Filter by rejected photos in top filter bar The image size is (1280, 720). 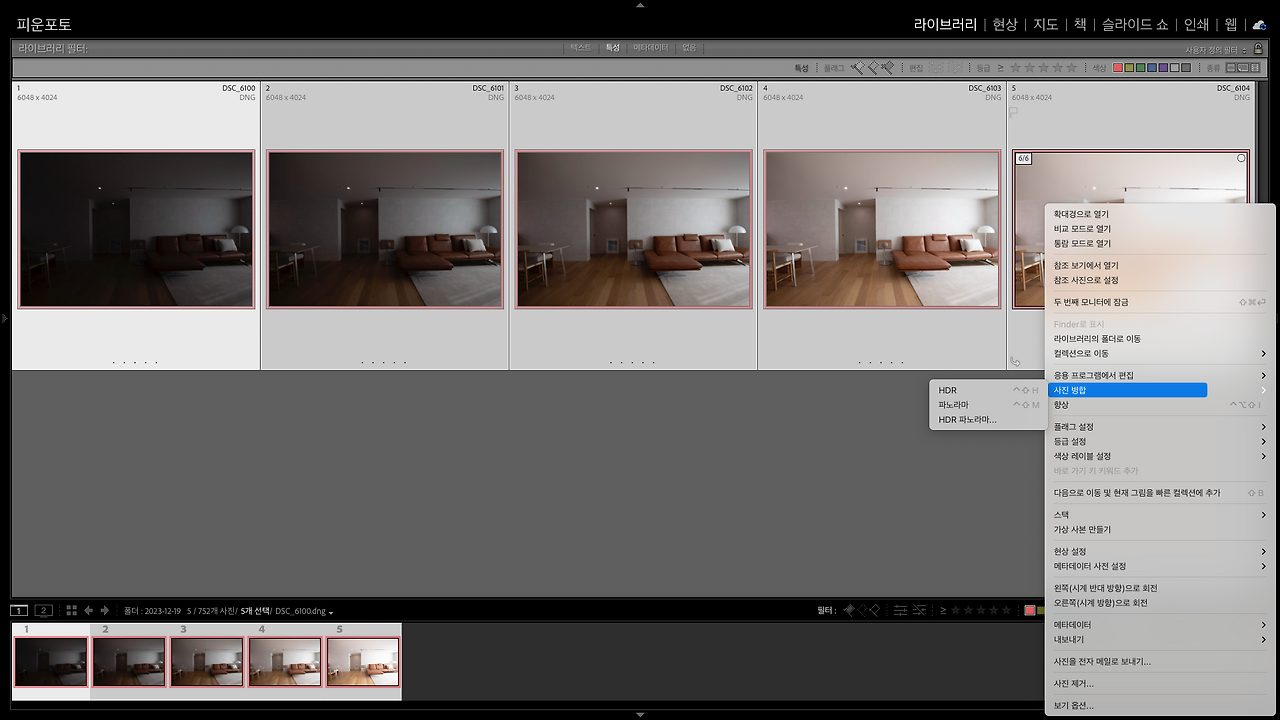click(887, 68)
